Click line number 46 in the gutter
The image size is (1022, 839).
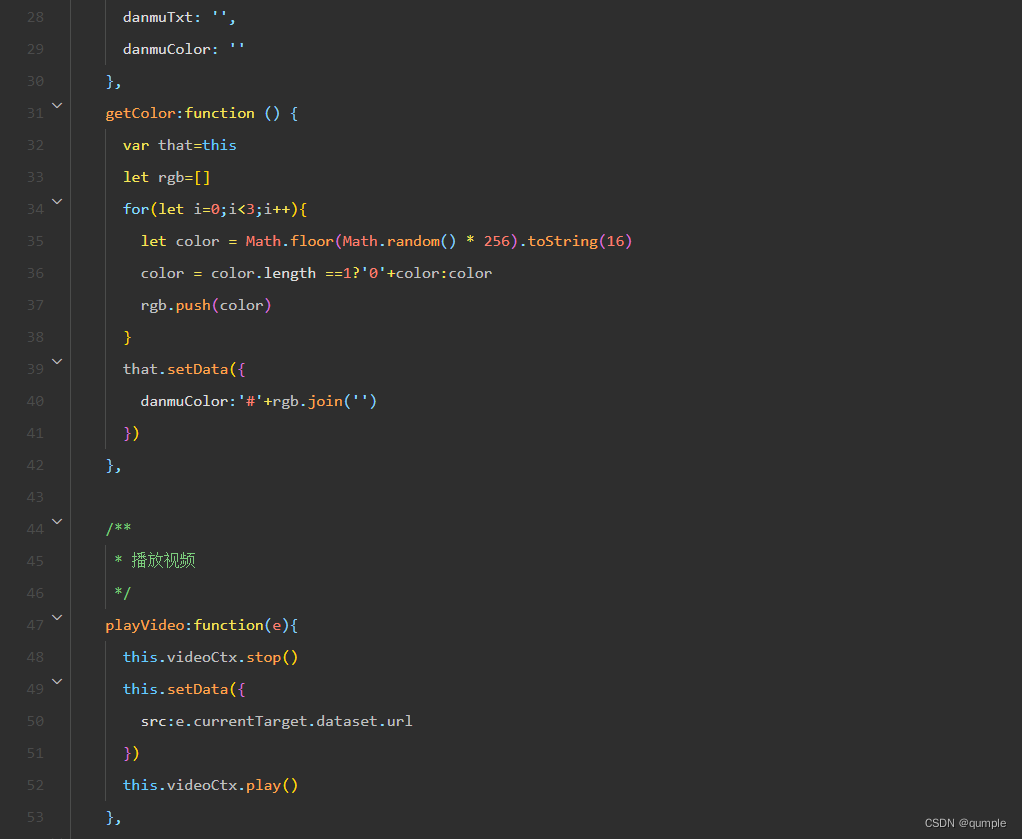coord(35,593)
